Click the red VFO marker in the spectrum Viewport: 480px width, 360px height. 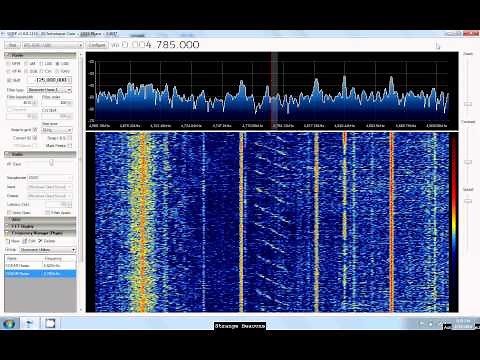tap(272, 90)
